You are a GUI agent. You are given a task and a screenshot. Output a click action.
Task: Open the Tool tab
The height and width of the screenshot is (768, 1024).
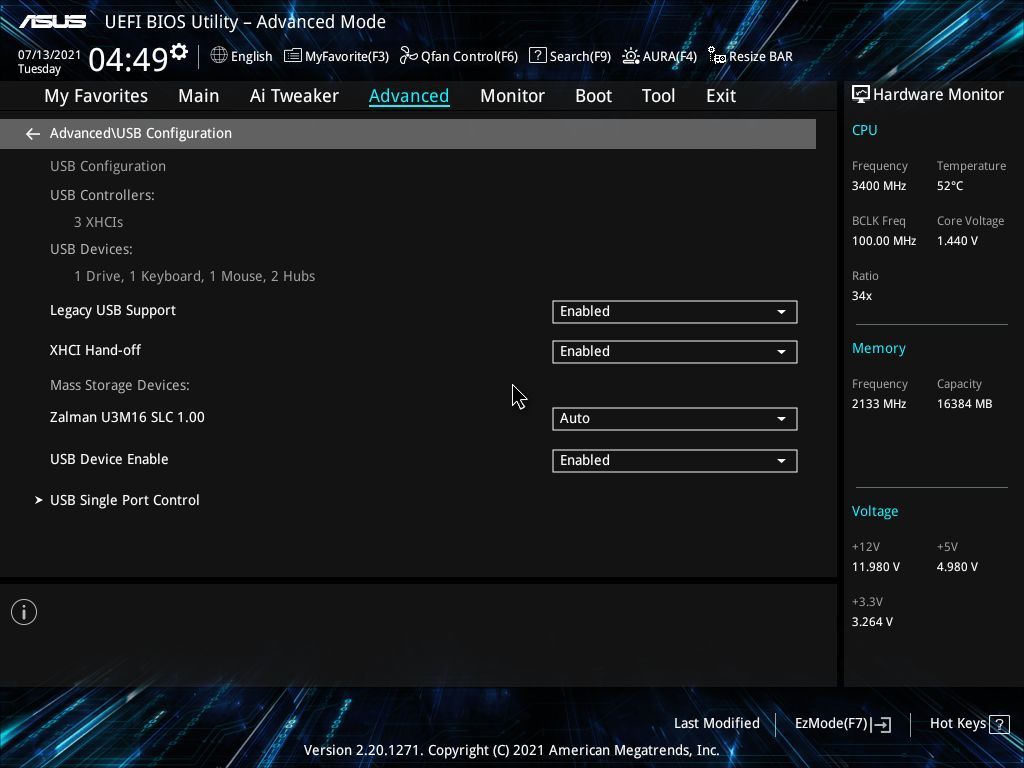point(658,96)
